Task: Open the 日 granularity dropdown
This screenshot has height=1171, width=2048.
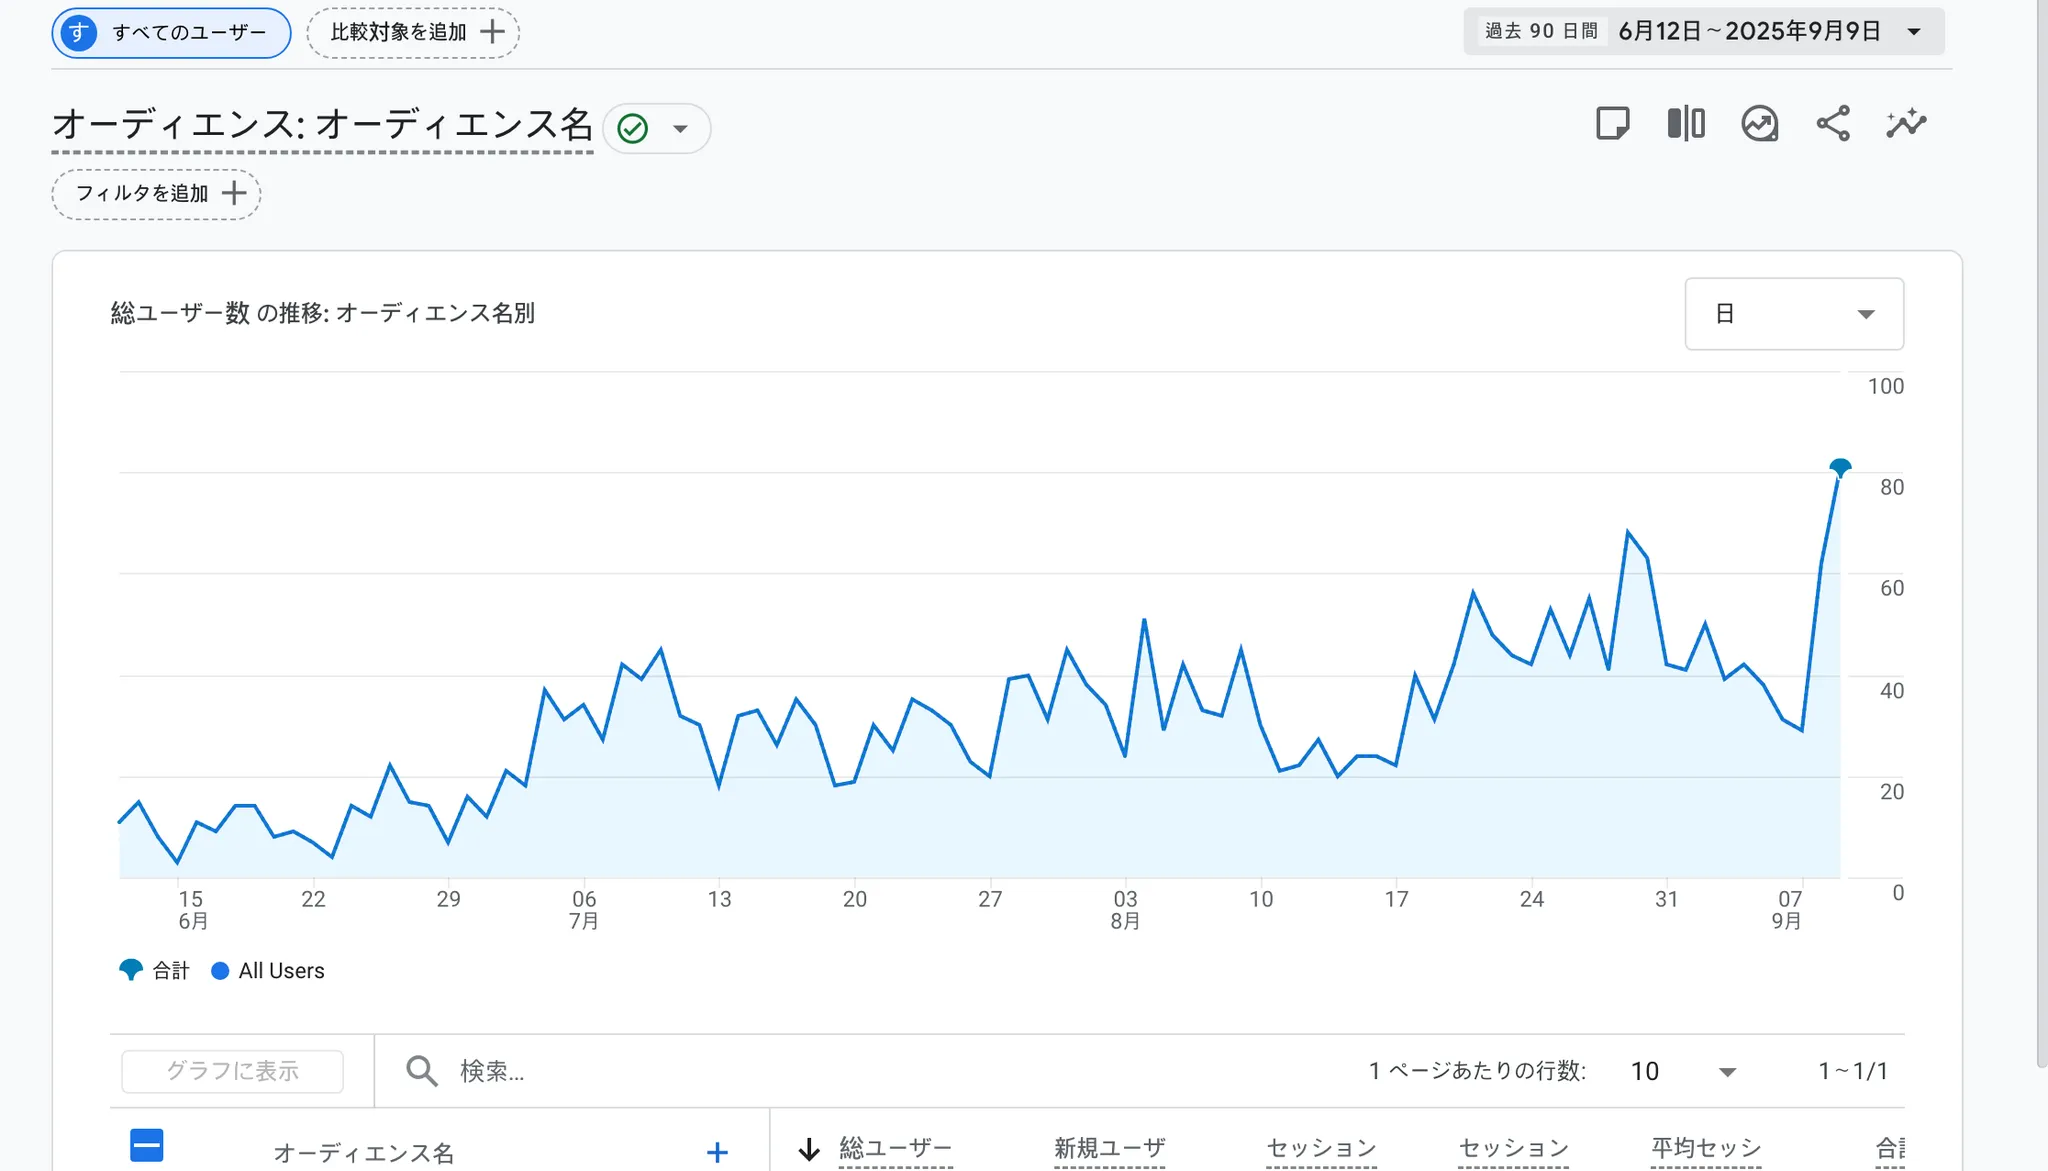Action: click(x=1794, y=314)
